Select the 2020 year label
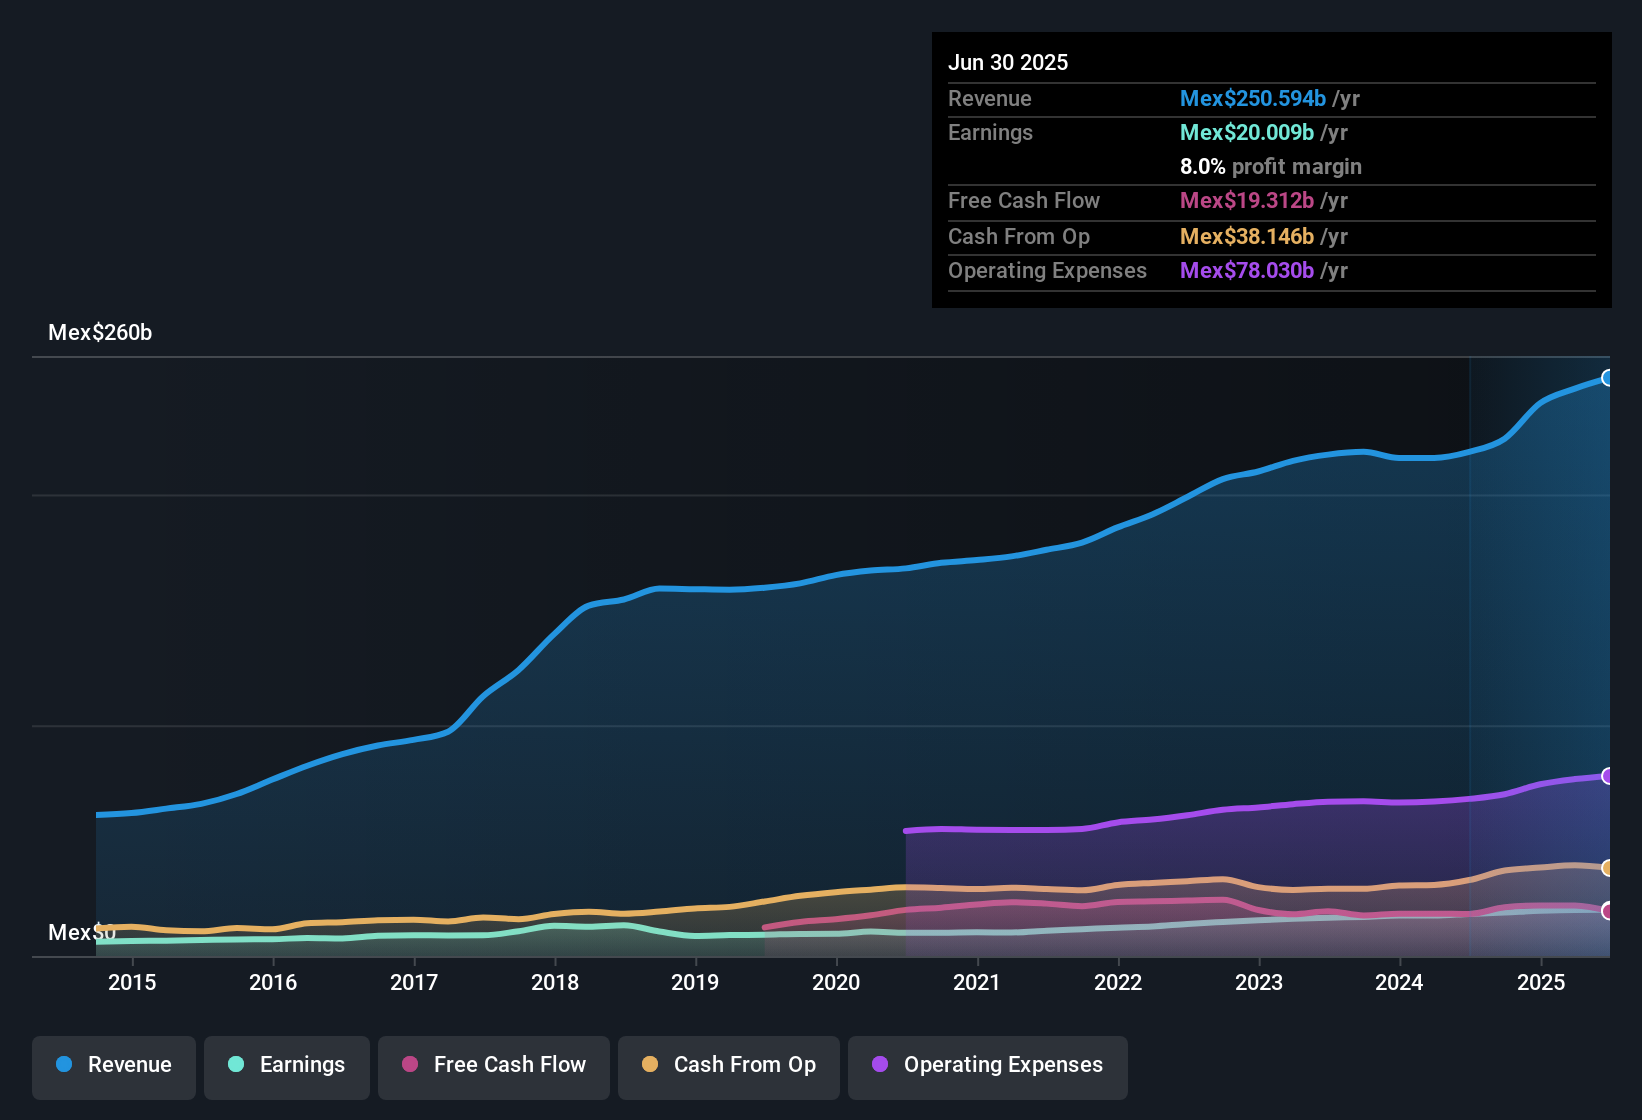This screenshot has width=1642, height=1120. coord(836,983)
